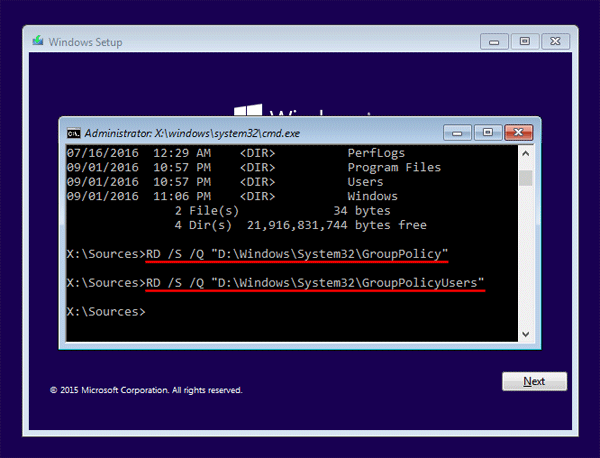Click the console scrollbar up arrow
This screenshot has width=600, height=458.
(526, 153)
